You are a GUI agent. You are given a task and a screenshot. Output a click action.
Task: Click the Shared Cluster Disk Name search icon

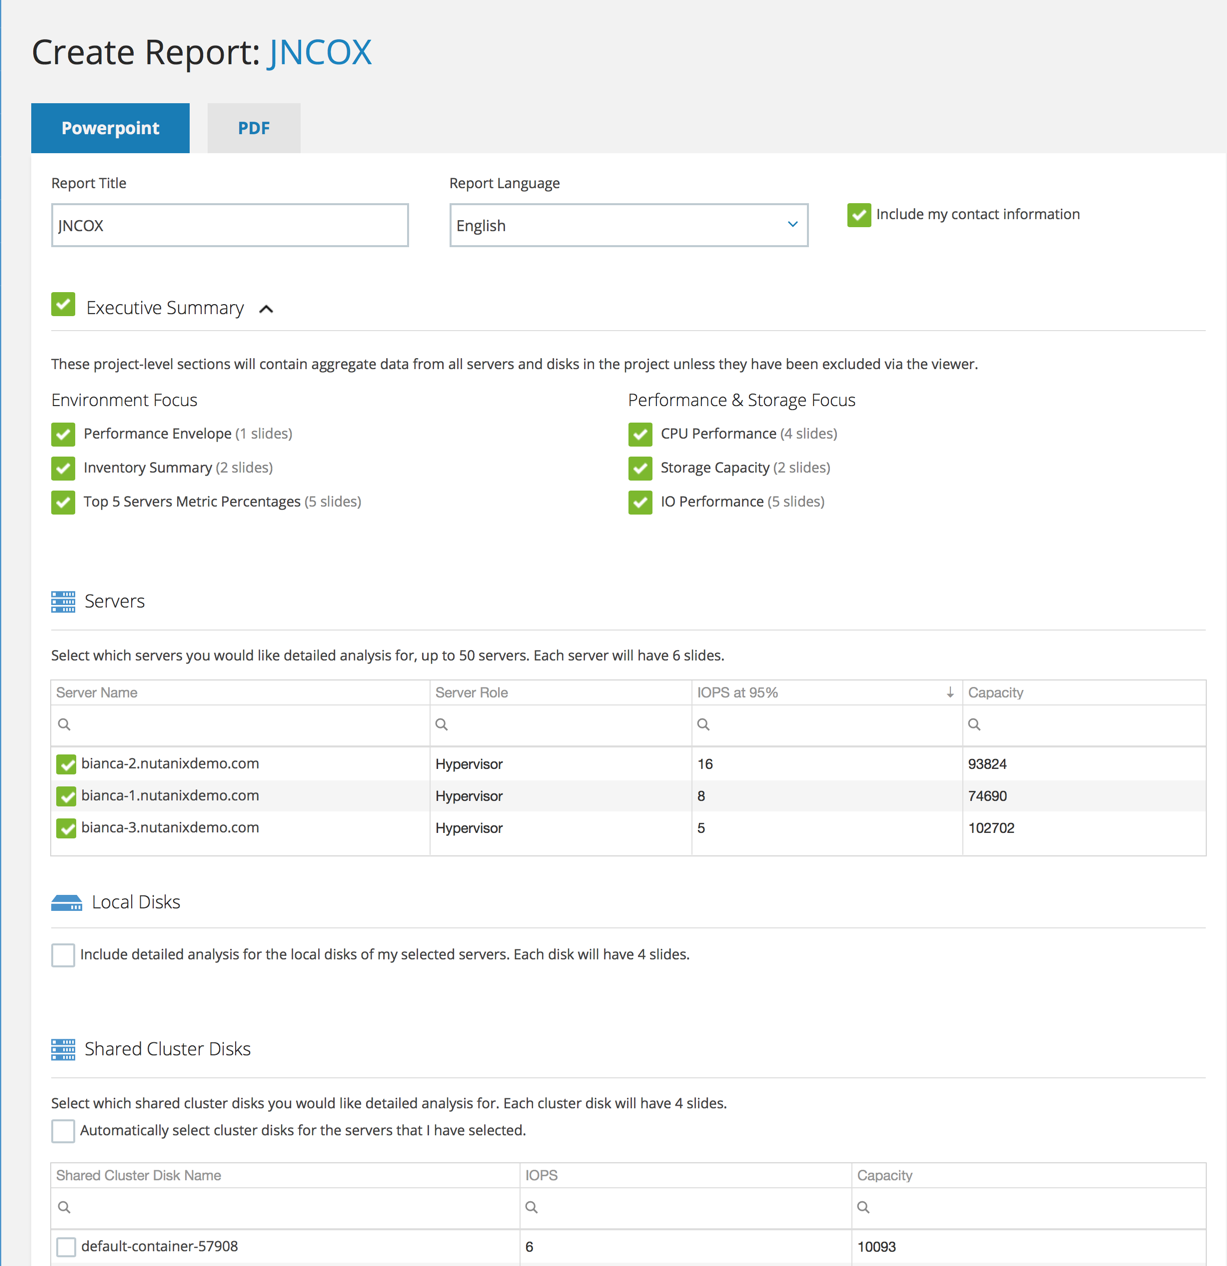64,1207
